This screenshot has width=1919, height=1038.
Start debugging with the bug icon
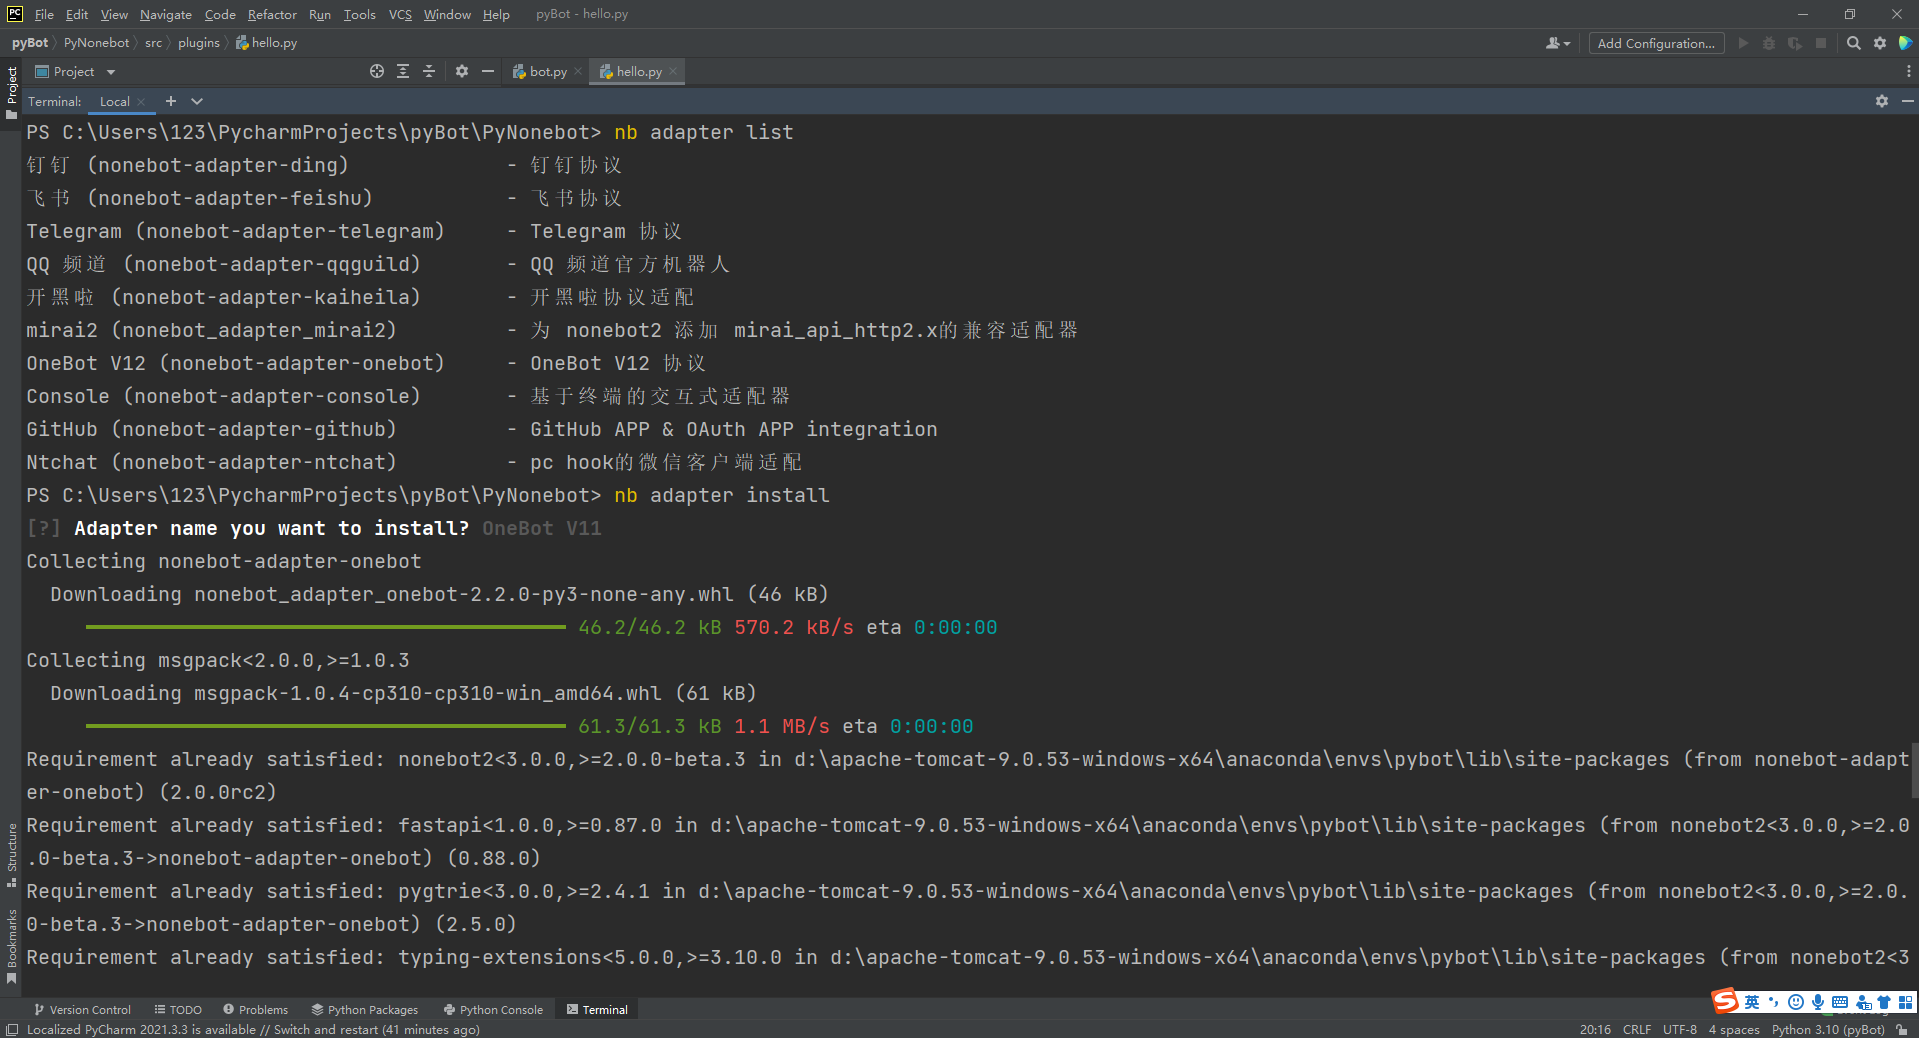[x=1769, y=43]
